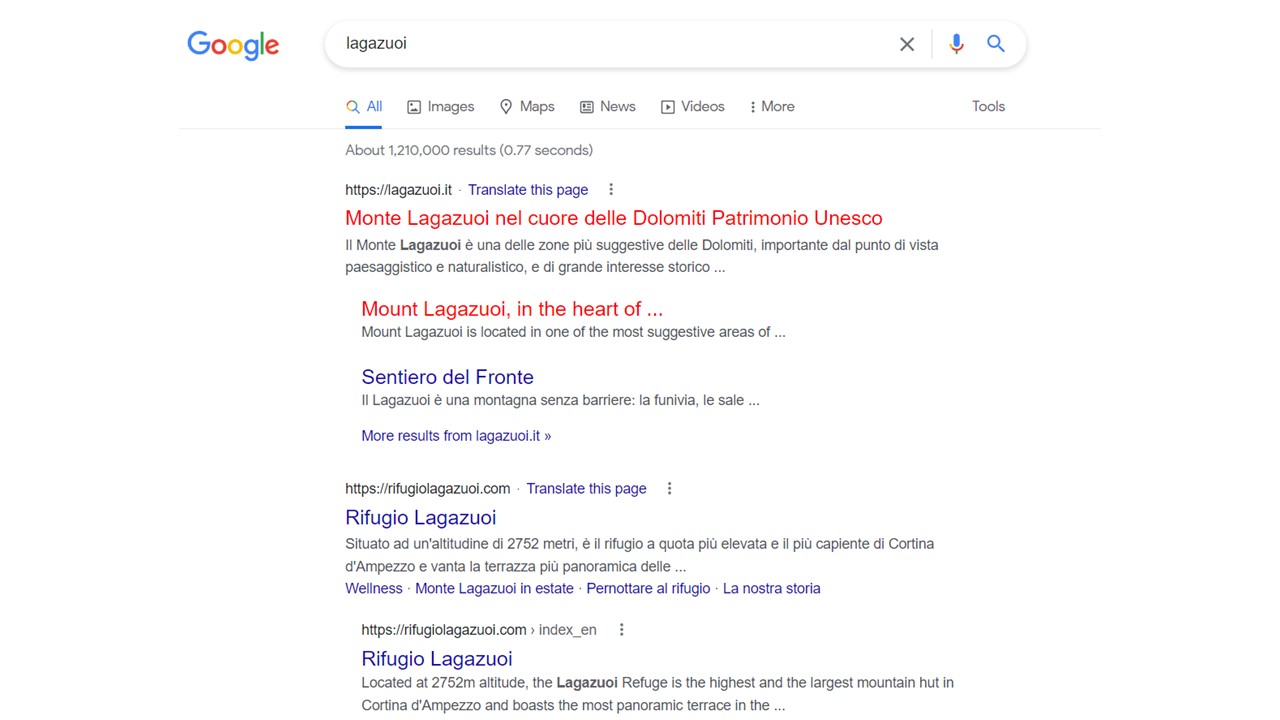Click the blue magnifying glass search button

point(996,44)
